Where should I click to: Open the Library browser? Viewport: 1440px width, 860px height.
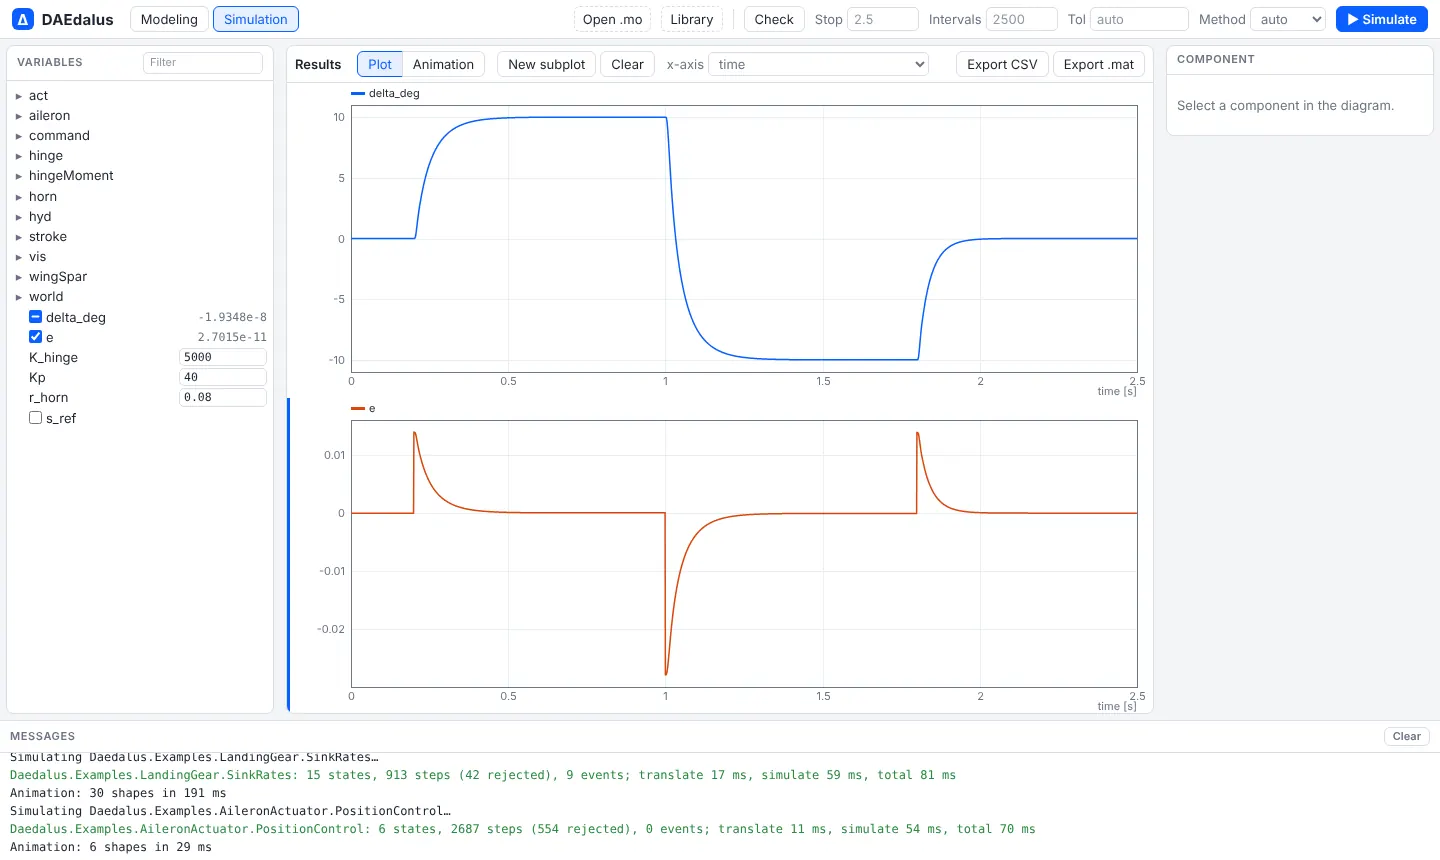coord(692,19)
